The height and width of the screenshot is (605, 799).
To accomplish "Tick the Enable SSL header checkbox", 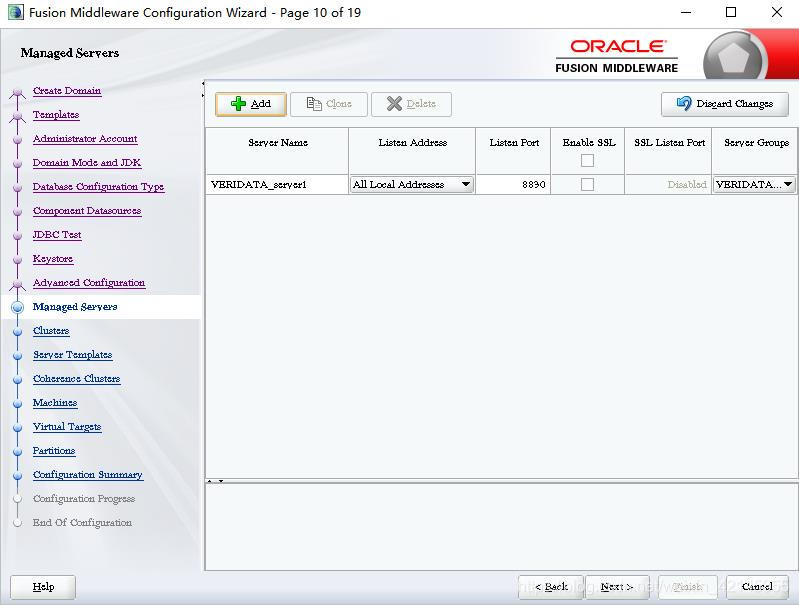I will (x=588, y=161).
